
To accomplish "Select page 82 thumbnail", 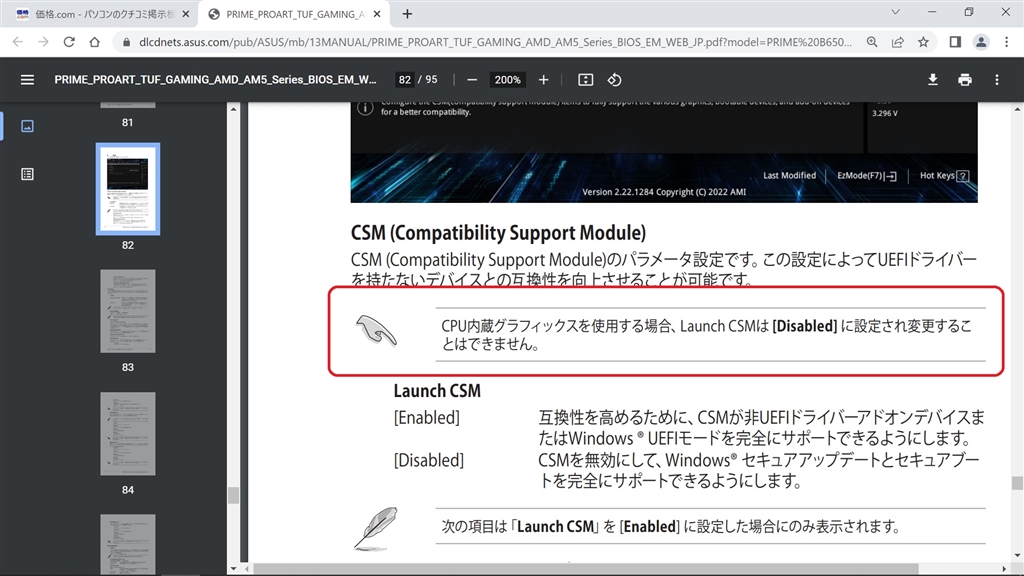I will pos(128,189).
